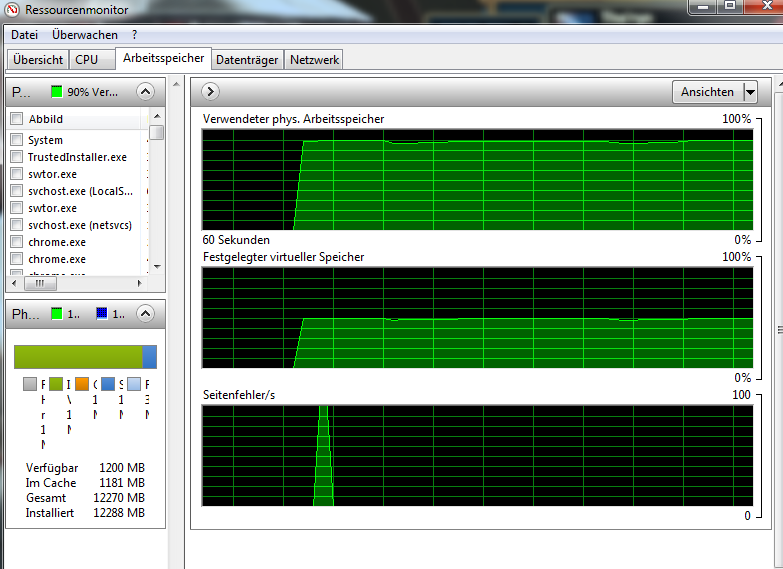Click the horizontal scrollbar left arrow
783x569 pixels.
14,283
